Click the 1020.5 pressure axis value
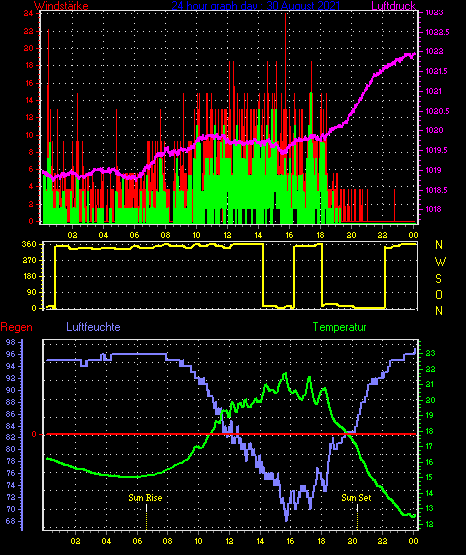This screenshot has width=466, height=555. tap(437, 111)
